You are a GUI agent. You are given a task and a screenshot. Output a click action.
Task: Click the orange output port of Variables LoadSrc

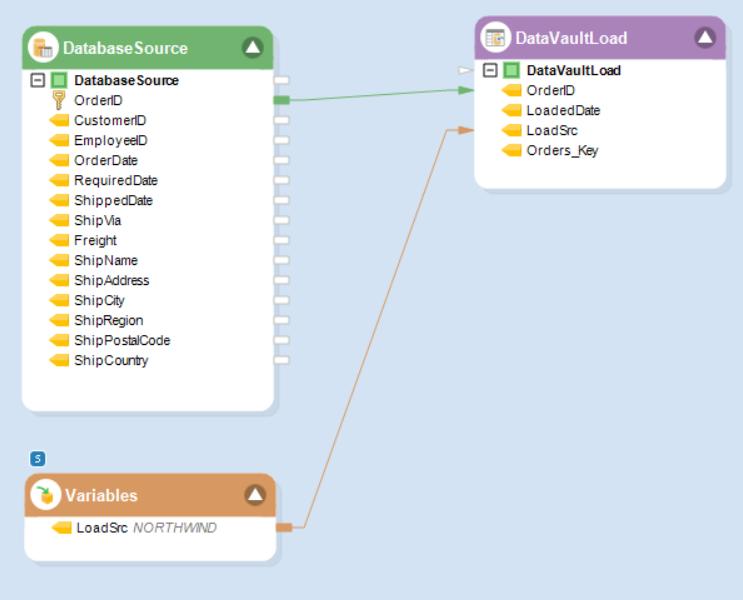[x=284, y=527]
